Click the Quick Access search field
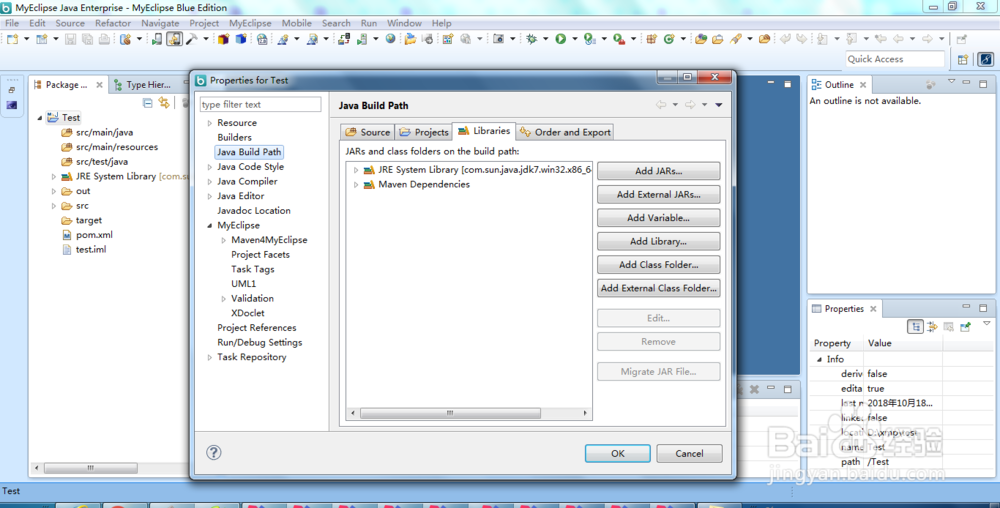 pyautogui.click(x=894, y=59)
